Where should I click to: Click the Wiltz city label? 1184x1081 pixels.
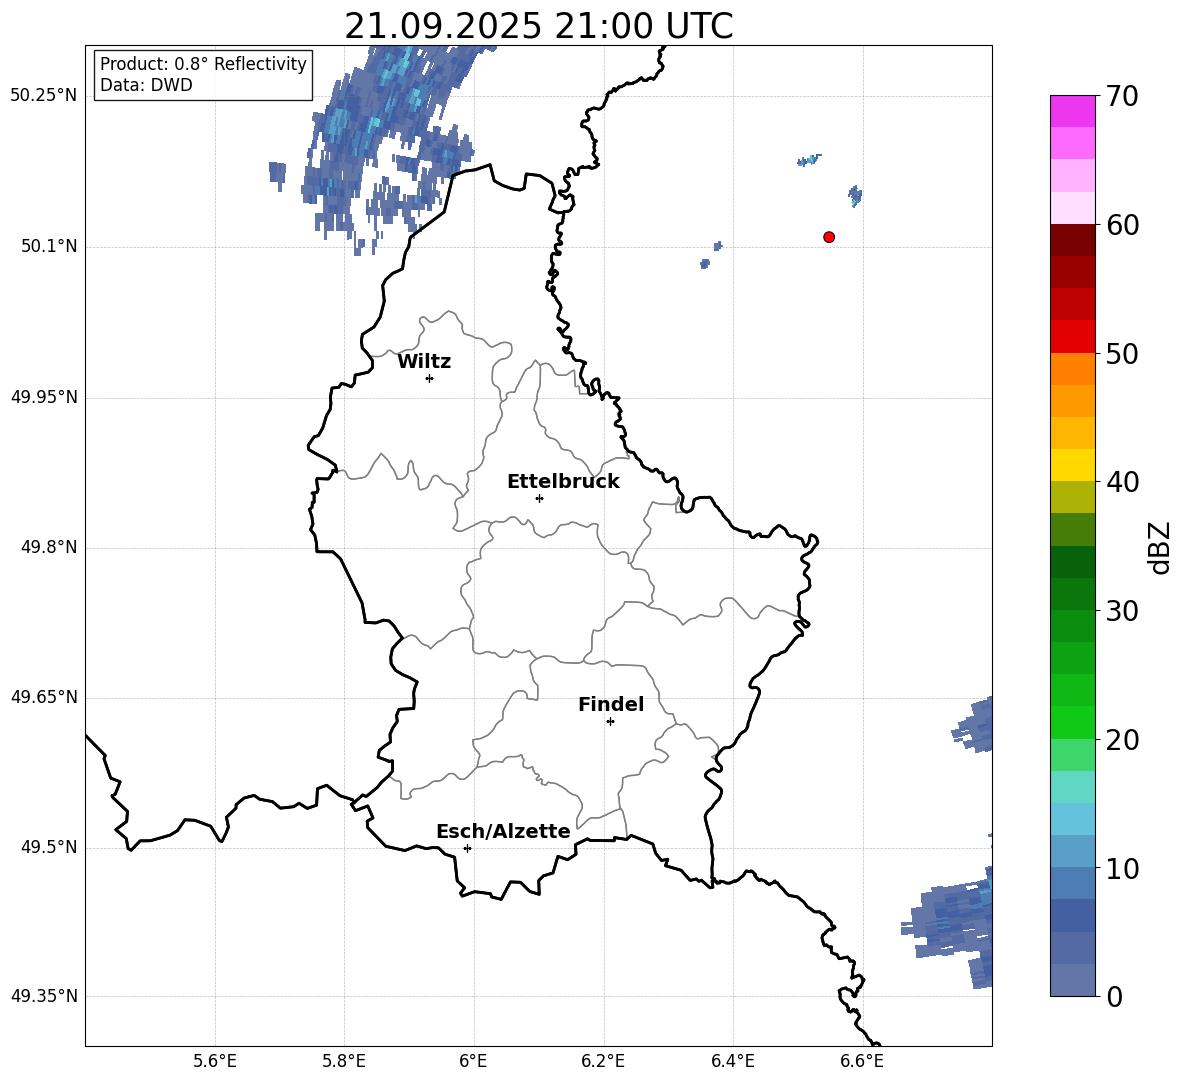click(424, 362)
